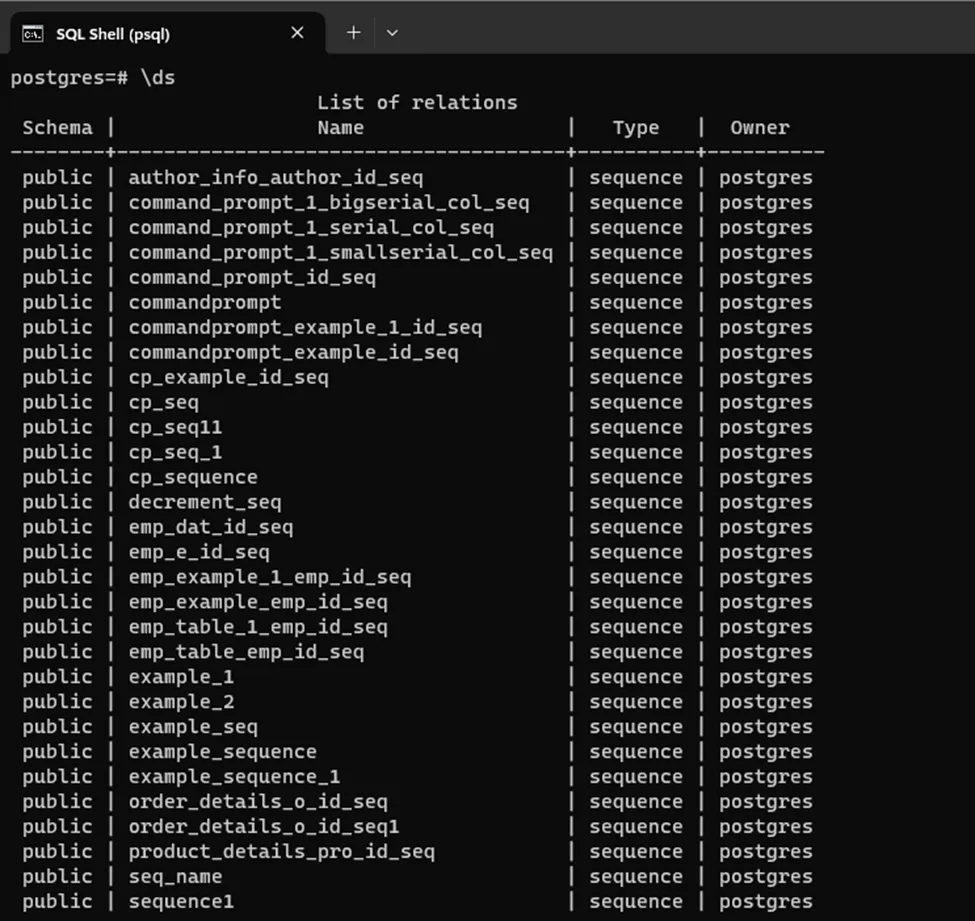Viewport: 975px width, 921px height.
Task: Close the SQL Shell (psql) tab
Action: 297,33
